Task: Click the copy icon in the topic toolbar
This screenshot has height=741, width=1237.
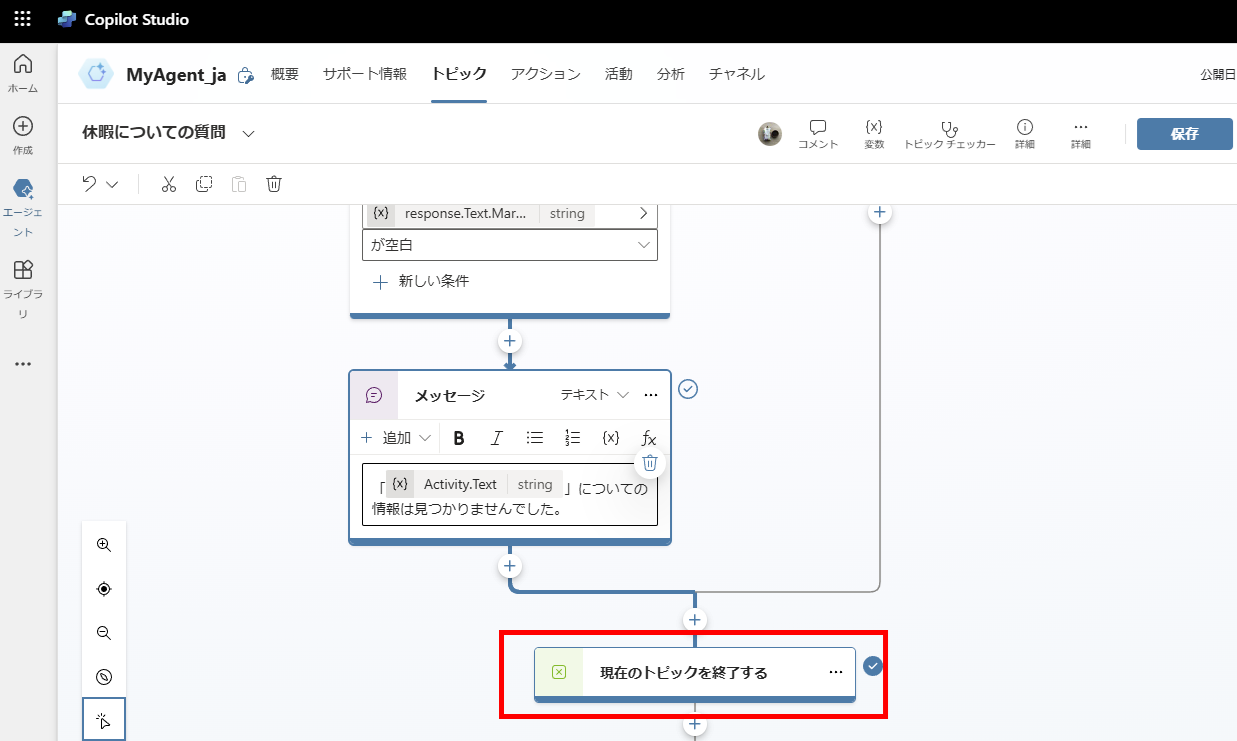Action: coord(203,183)
